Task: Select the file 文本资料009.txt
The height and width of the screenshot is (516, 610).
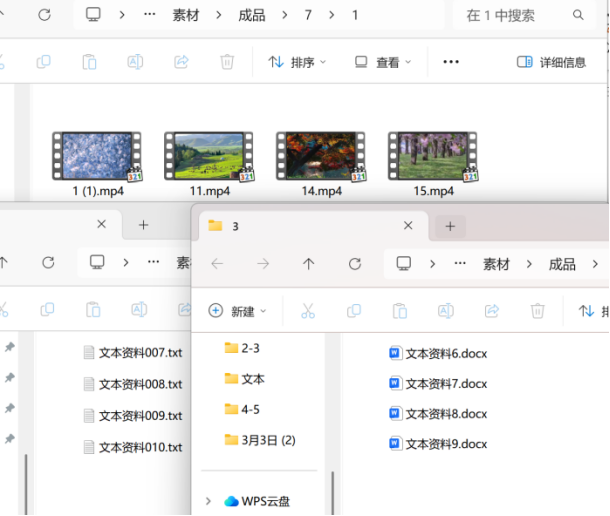Action: click(x=133, y=416)
